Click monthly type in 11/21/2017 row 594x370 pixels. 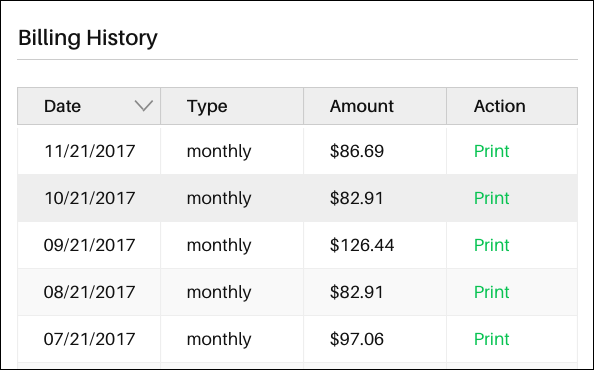tap(219, 151)
